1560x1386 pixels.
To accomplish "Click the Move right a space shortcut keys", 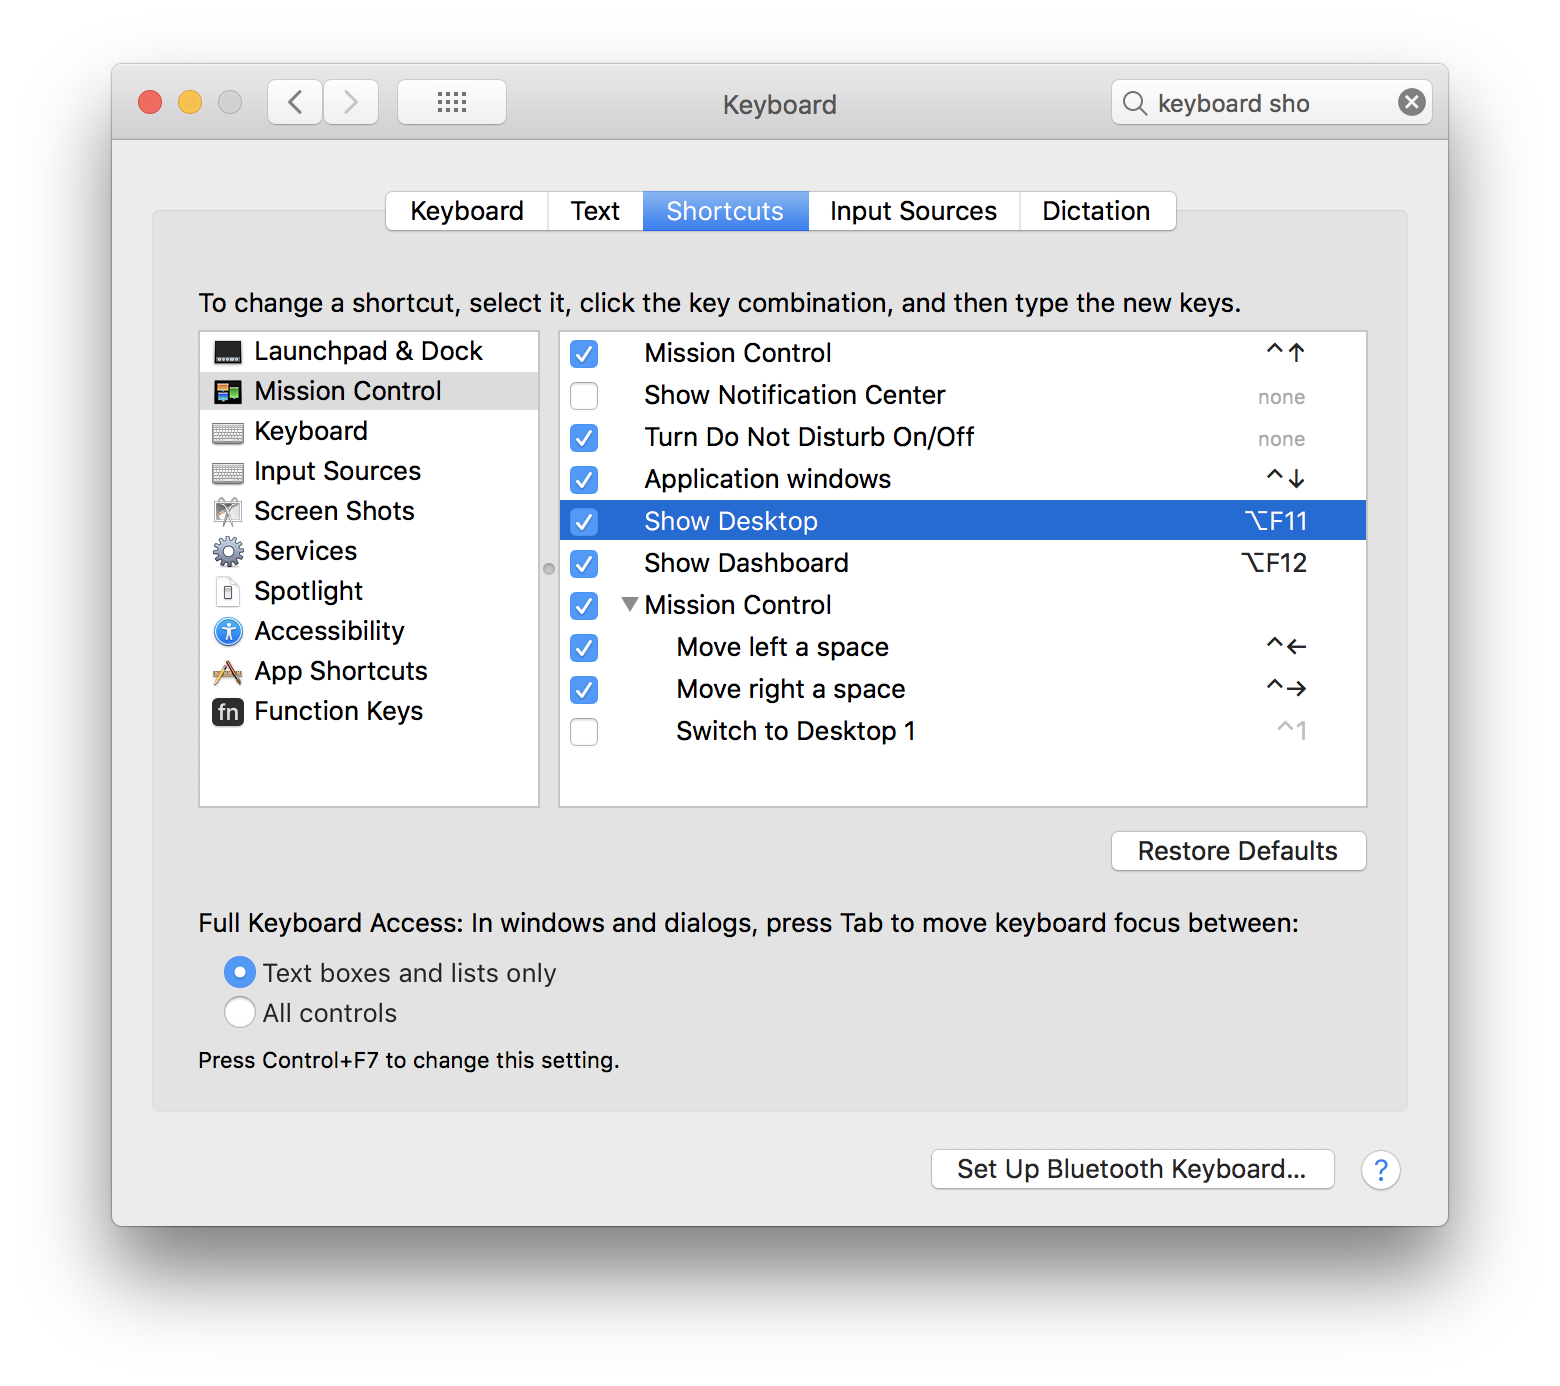I will [x=1286, y=688].
